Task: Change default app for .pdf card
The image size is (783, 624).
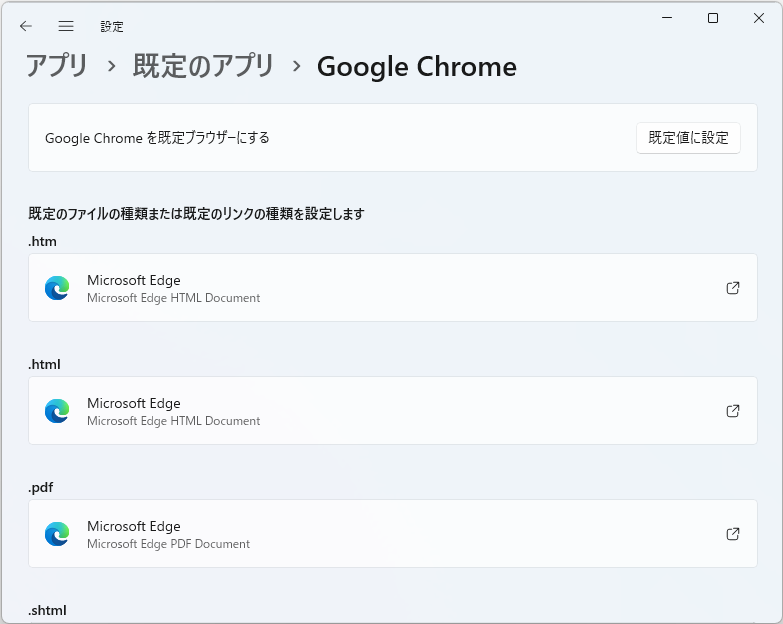Action: pyautogui.click(x=393, y=534)
